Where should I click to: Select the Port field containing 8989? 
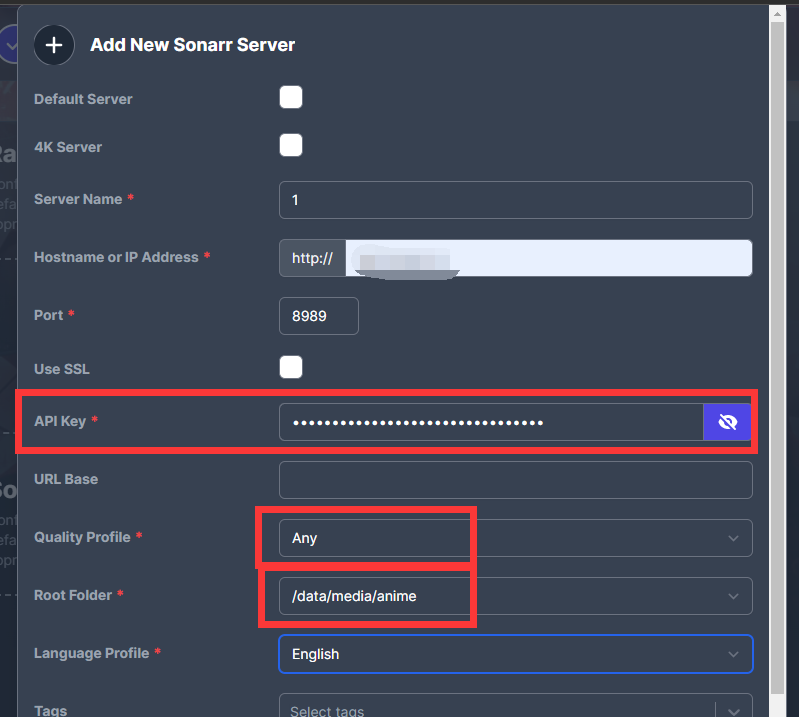(318, 316)
